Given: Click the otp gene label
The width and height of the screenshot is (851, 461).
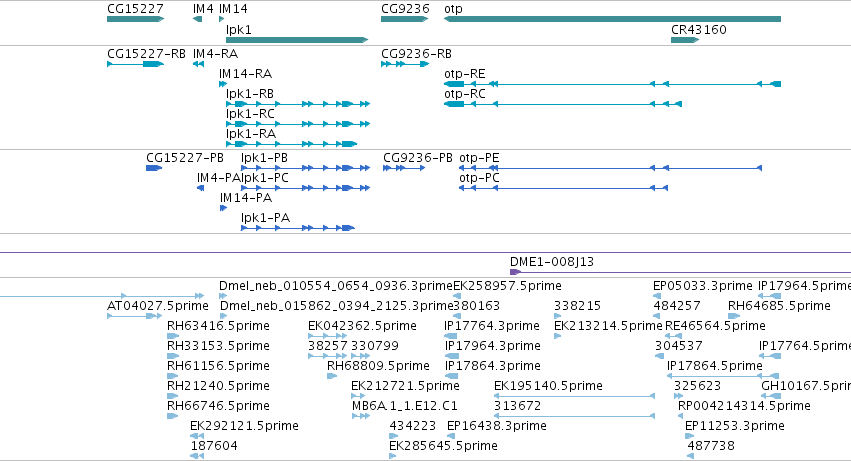Looking at the screenshot, I should coord(453,10).
